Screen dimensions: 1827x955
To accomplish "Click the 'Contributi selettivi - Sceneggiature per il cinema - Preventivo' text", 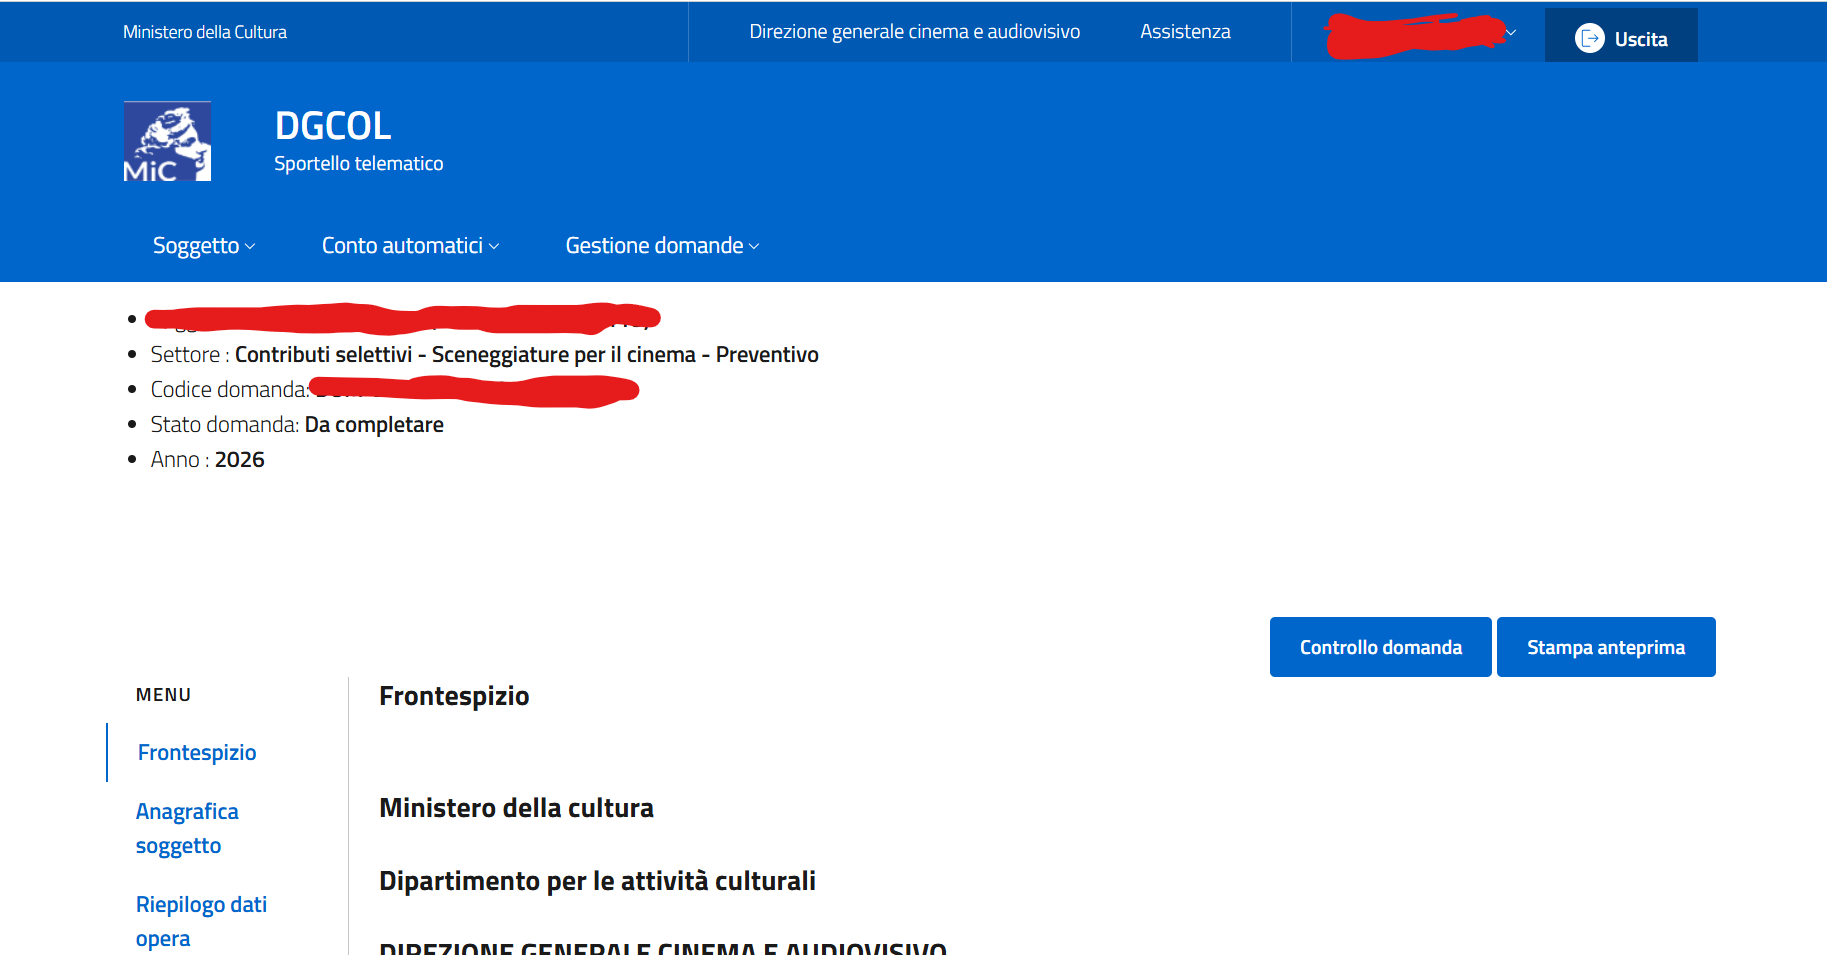I will (x=527, y=355).
